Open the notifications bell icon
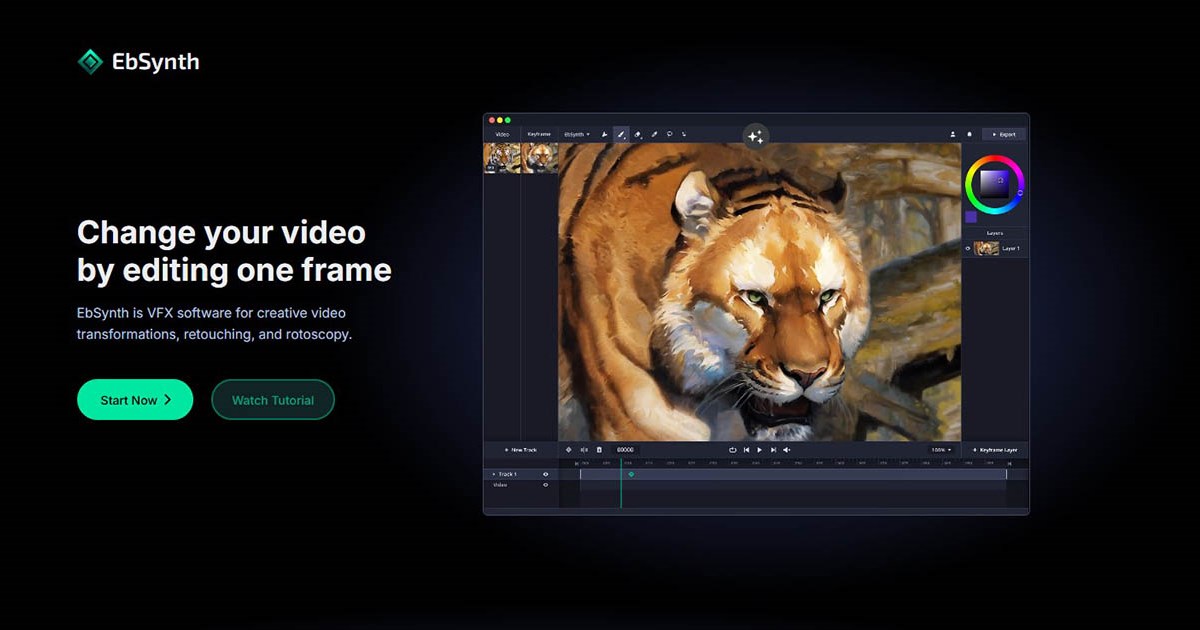 [969, 134]
